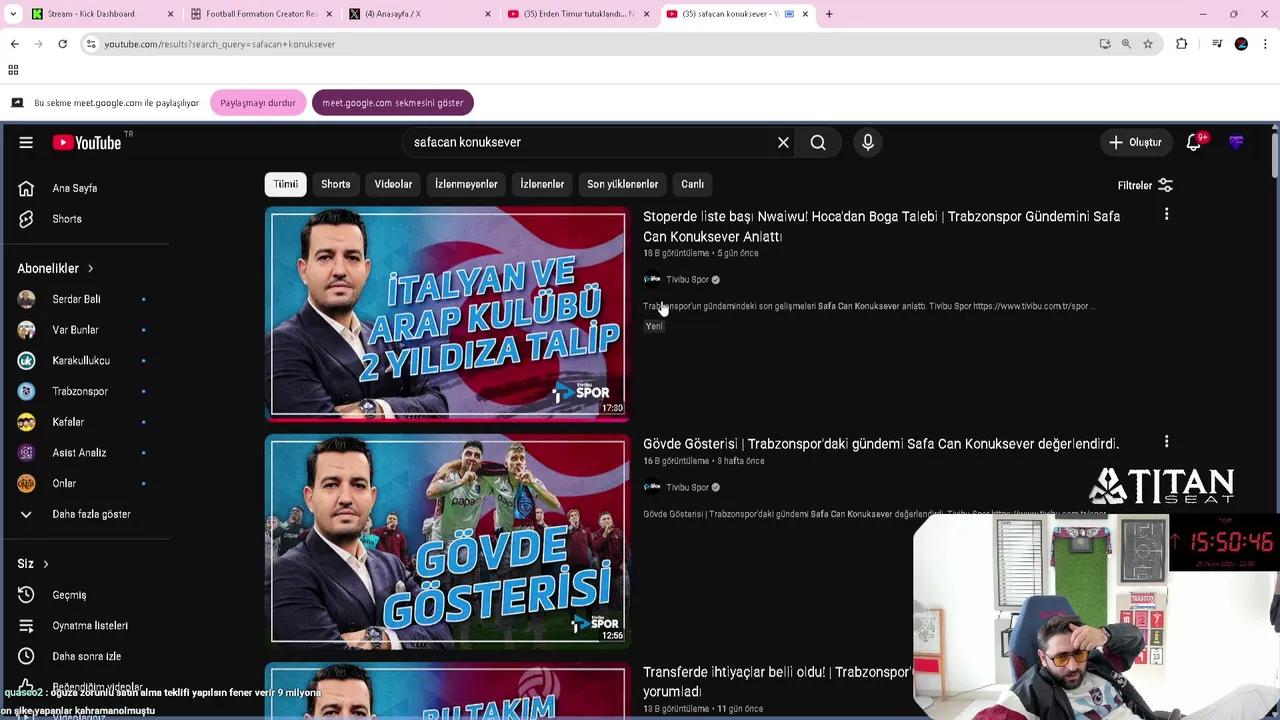The width and height of the screenshot is (1280, 720).
Task: Open Filtreler filter options
Action: 1144,185
